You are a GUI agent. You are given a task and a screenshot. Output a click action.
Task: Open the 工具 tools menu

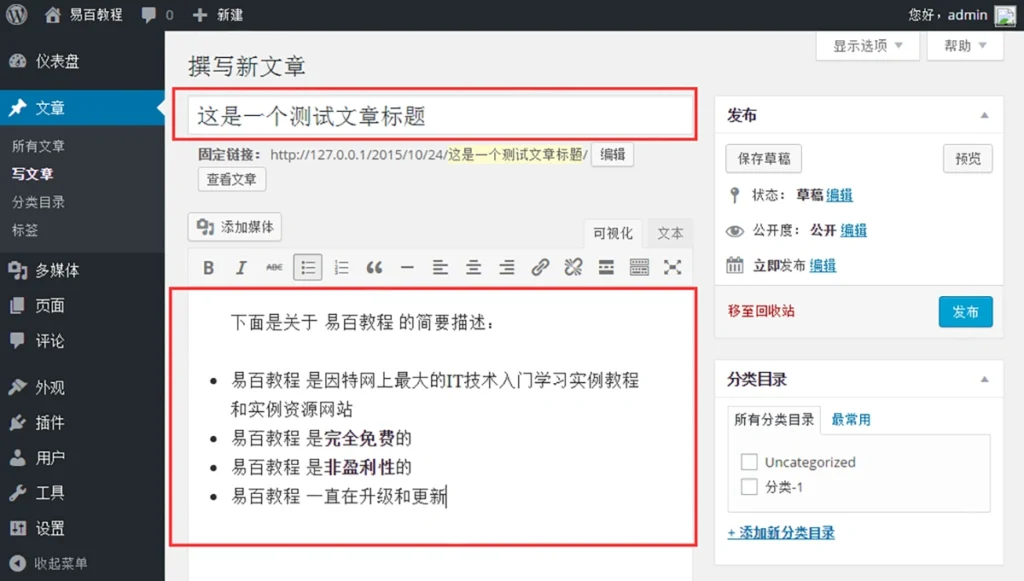point(82,493)
